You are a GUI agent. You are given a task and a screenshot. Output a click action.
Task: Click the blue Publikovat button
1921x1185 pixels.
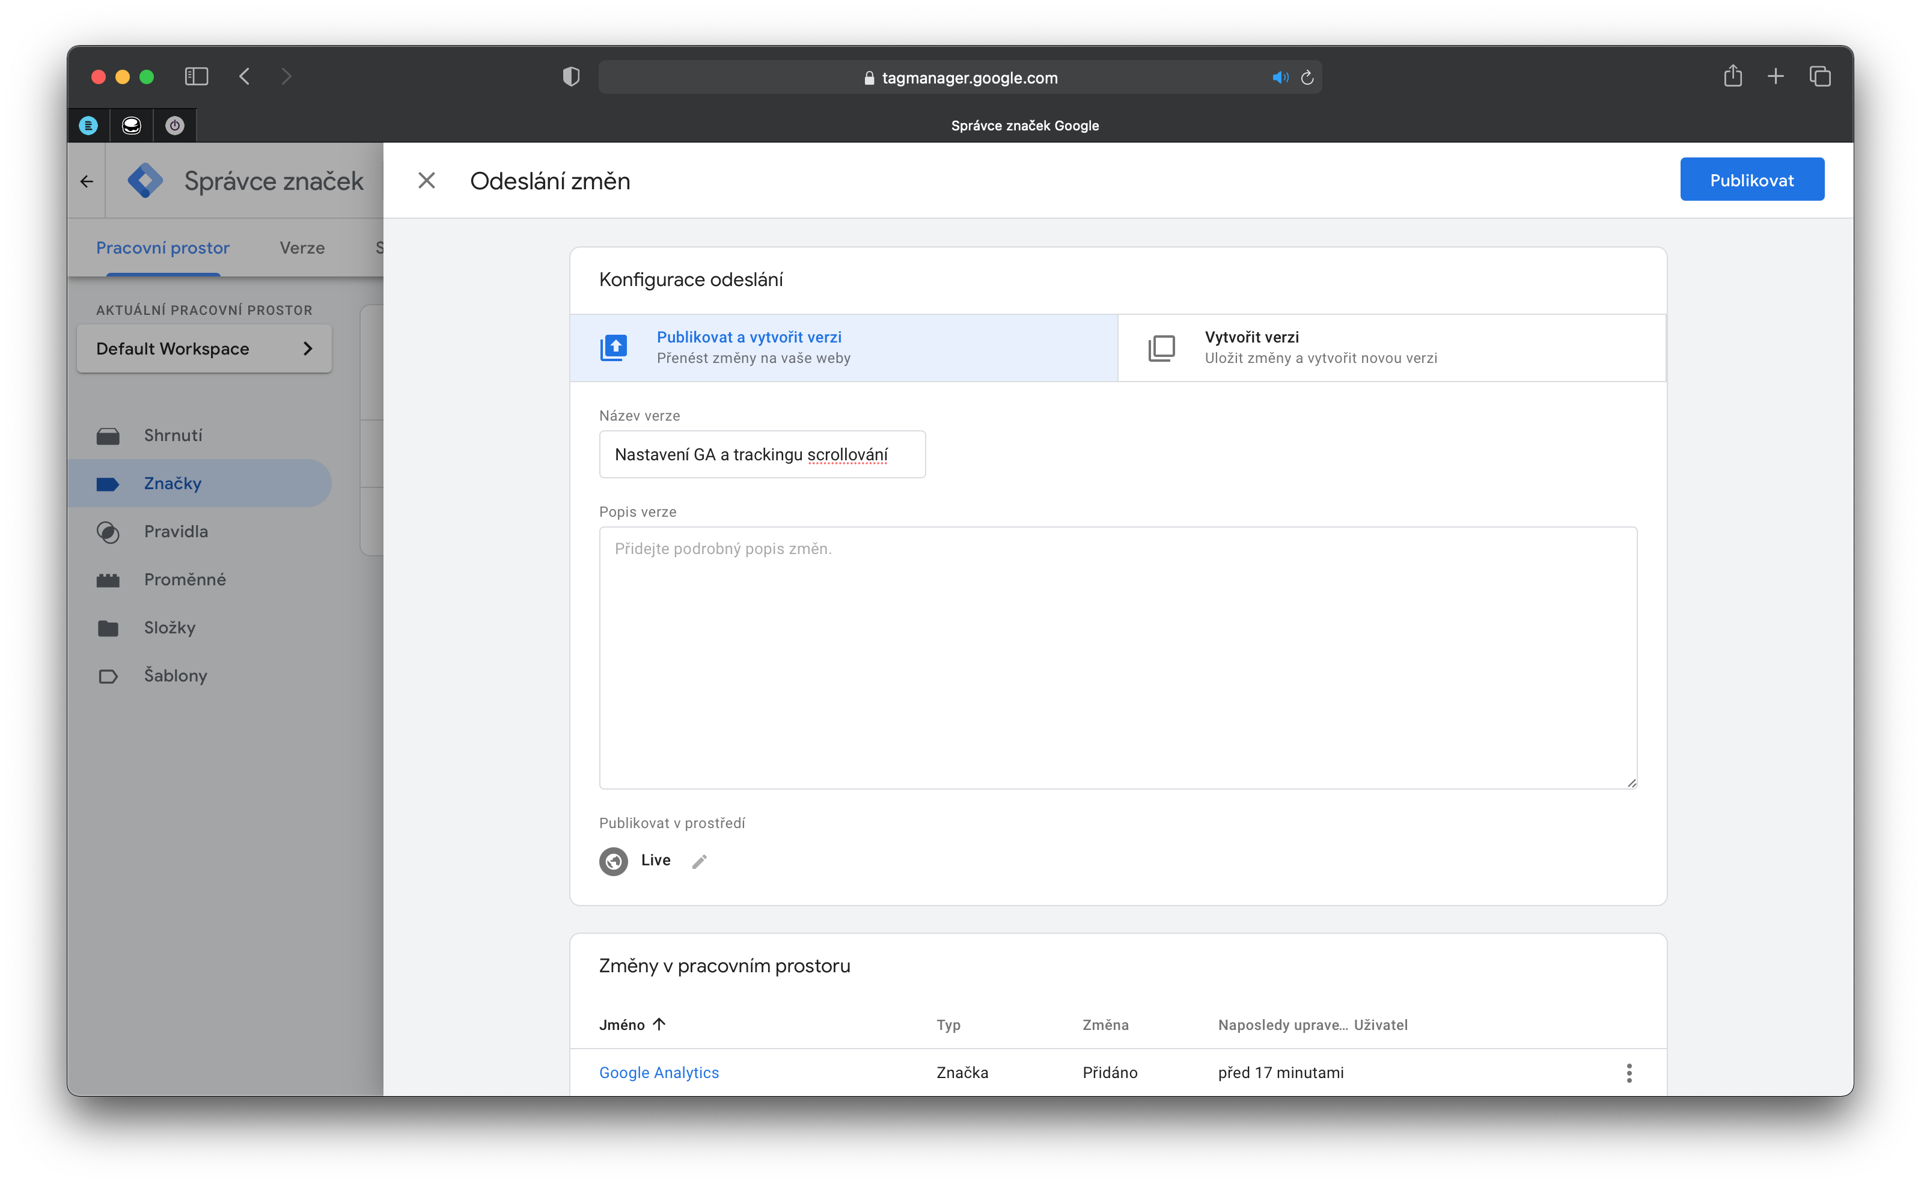pyautogui.click(x=1751, y=180)
